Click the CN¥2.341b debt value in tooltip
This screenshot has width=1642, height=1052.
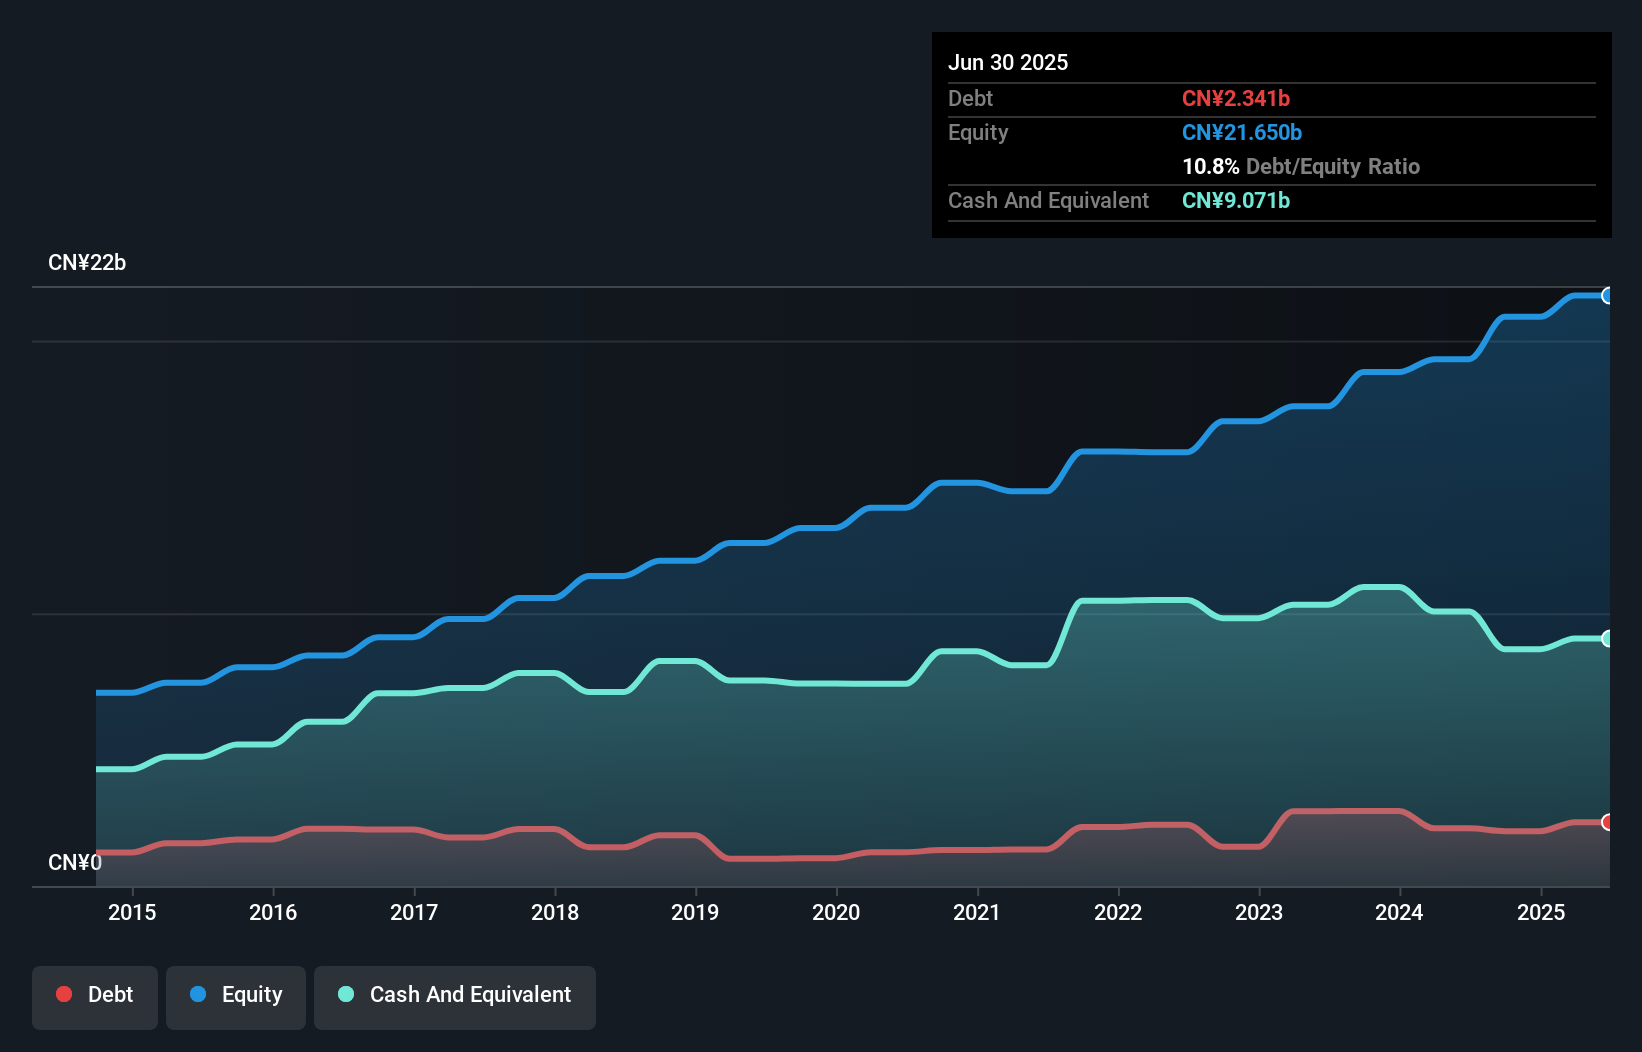(1236, 99)
